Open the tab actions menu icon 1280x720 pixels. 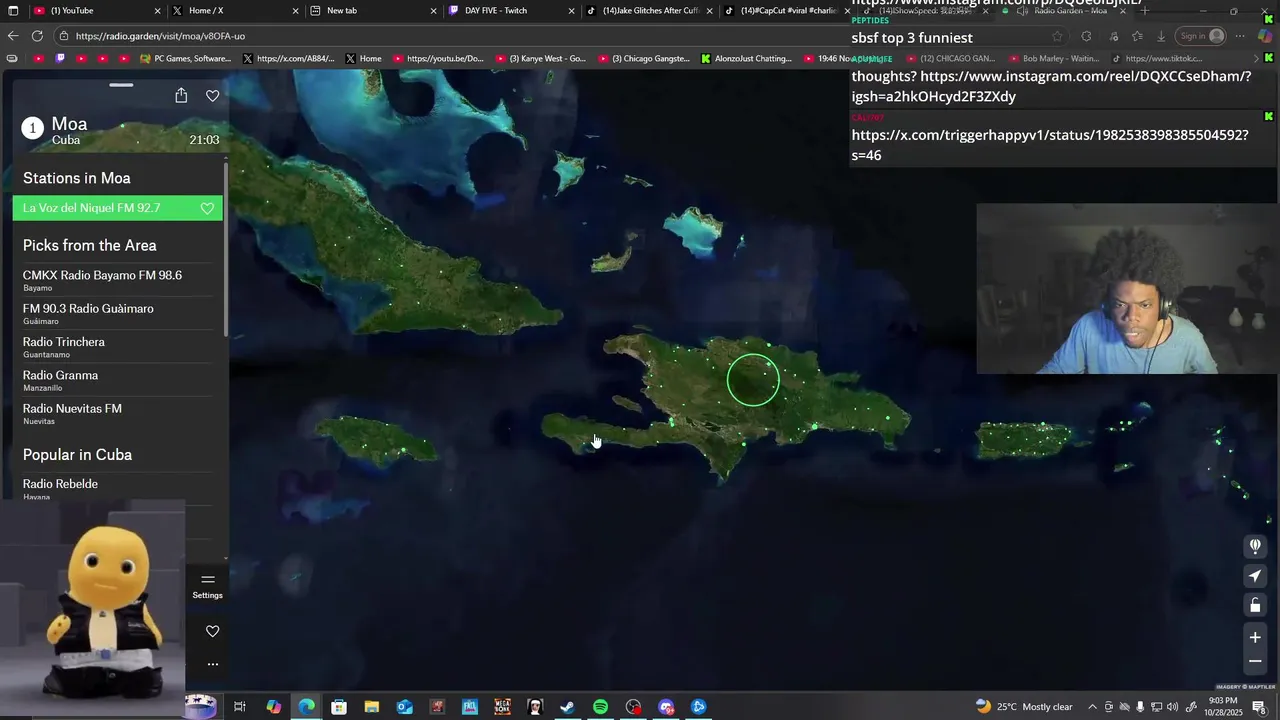coord(13,11)
